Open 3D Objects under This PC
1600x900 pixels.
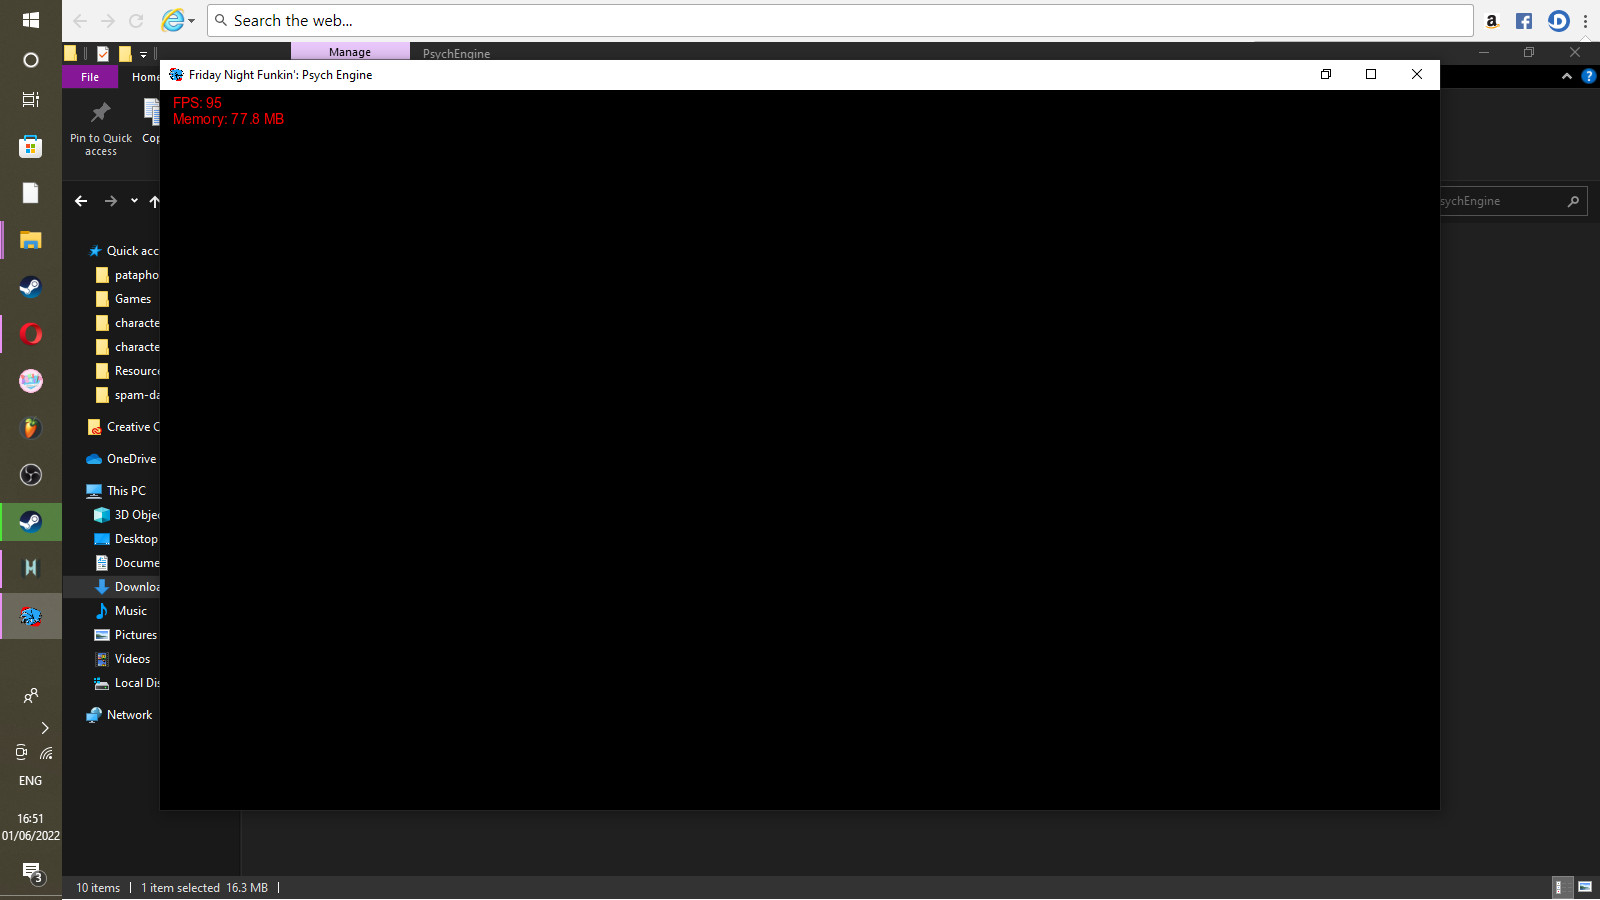(127, 515)
